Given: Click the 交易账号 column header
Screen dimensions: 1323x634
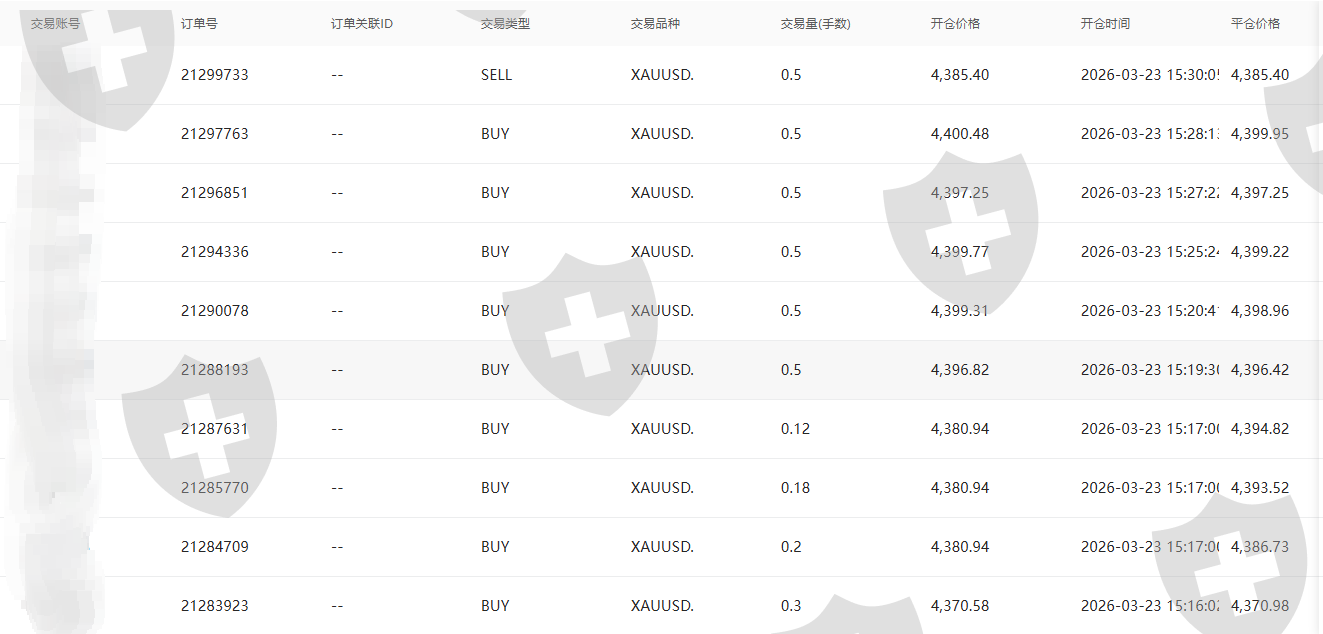Looking at the screenshot, I should pos(55,24).
